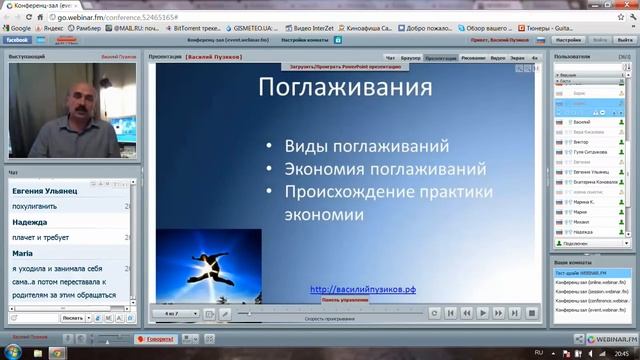Click the Chrome reload page button
Viewport: 640px width, 360px height.
tap(29, 17)
